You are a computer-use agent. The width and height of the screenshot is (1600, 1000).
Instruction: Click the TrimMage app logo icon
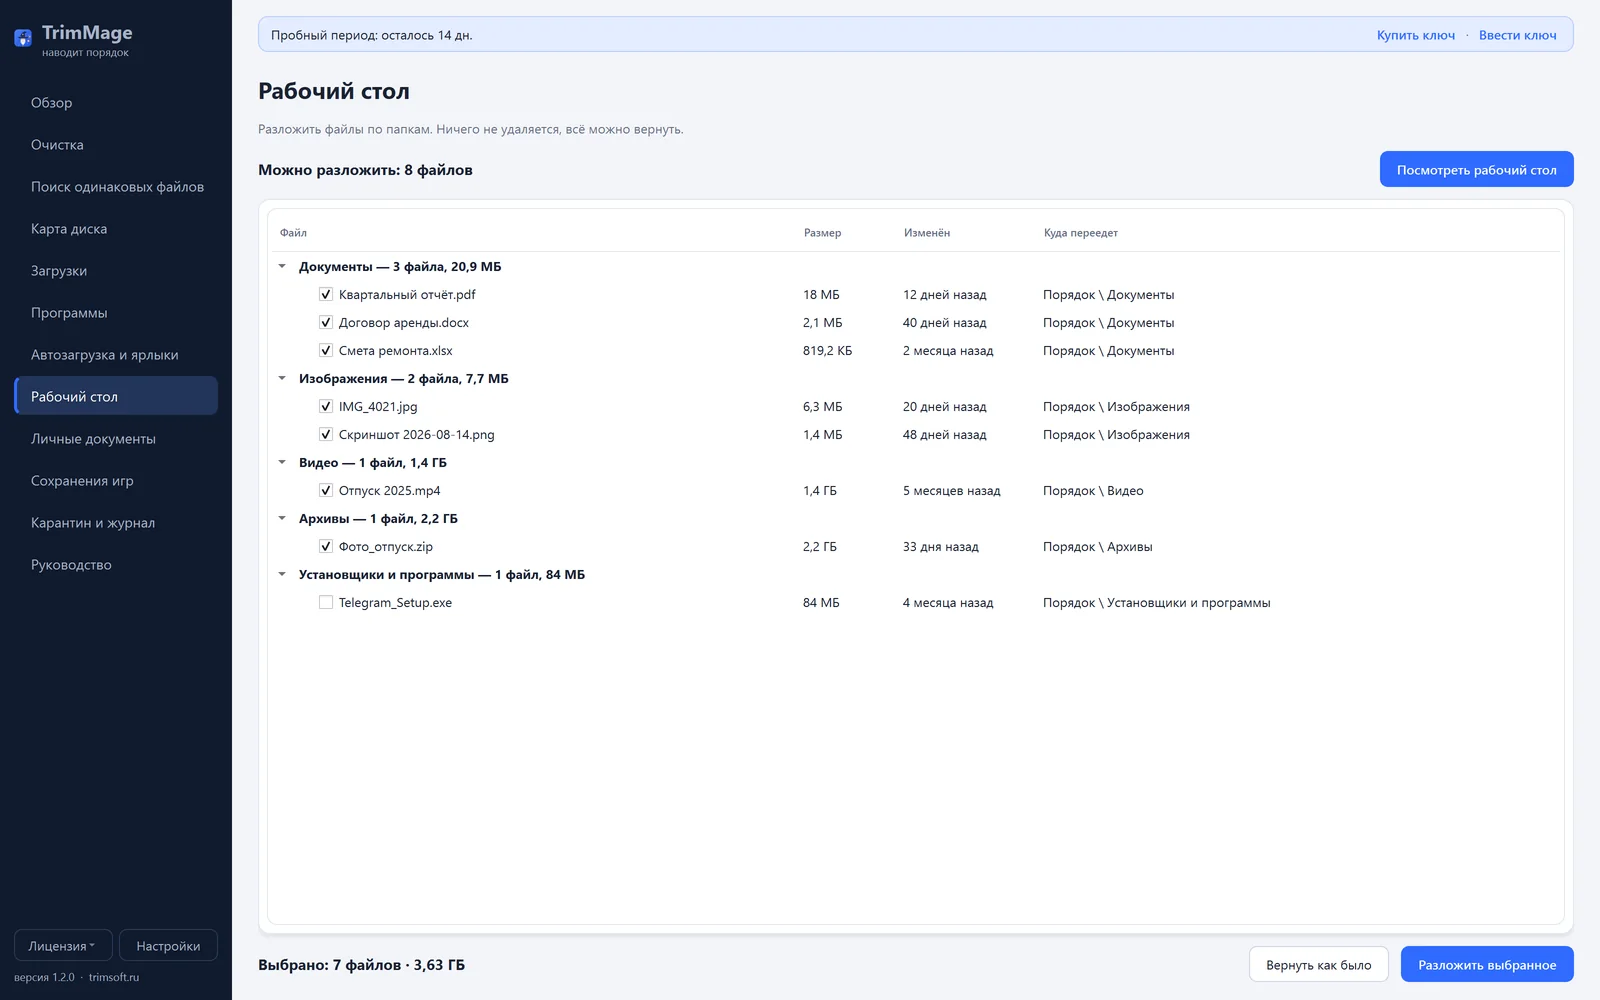tap(23, 39)
